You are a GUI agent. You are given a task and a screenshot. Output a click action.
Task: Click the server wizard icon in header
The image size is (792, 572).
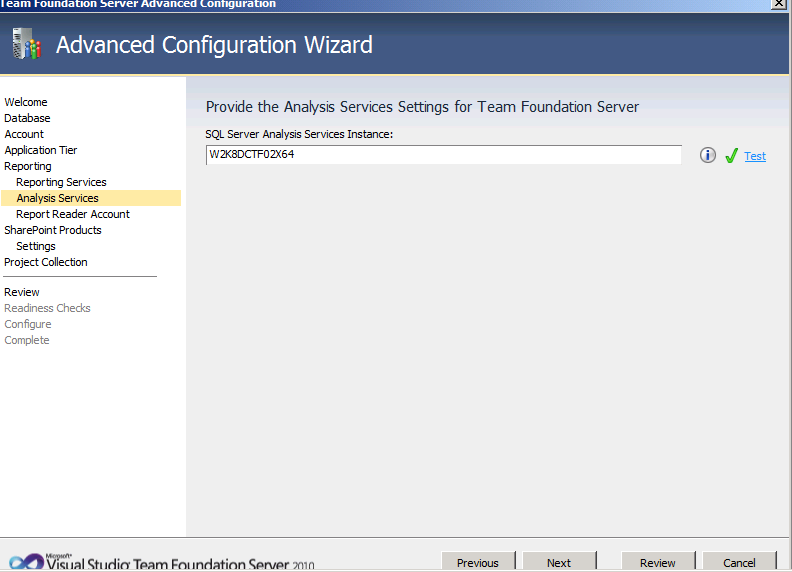pyautogui.click(x=26, y=44)
